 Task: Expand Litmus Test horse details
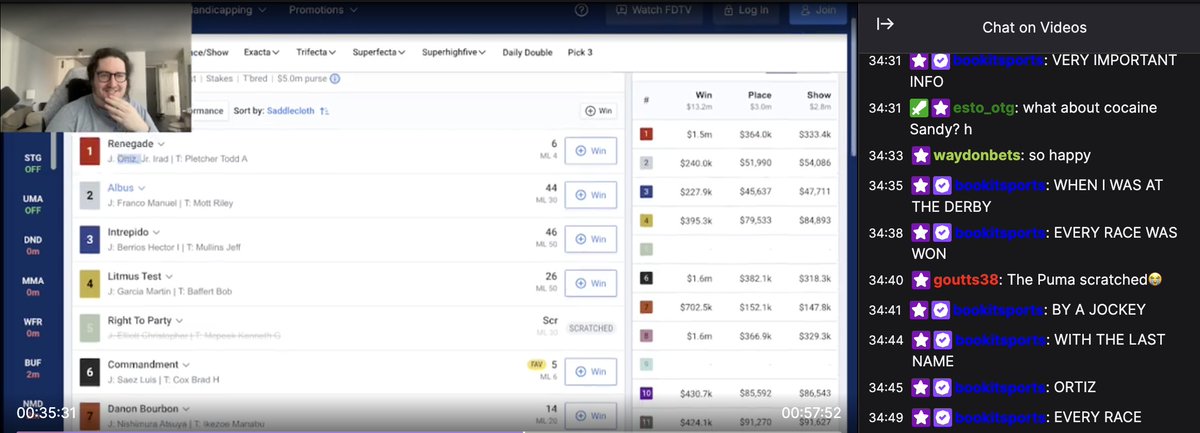click(x=169, y=276)
